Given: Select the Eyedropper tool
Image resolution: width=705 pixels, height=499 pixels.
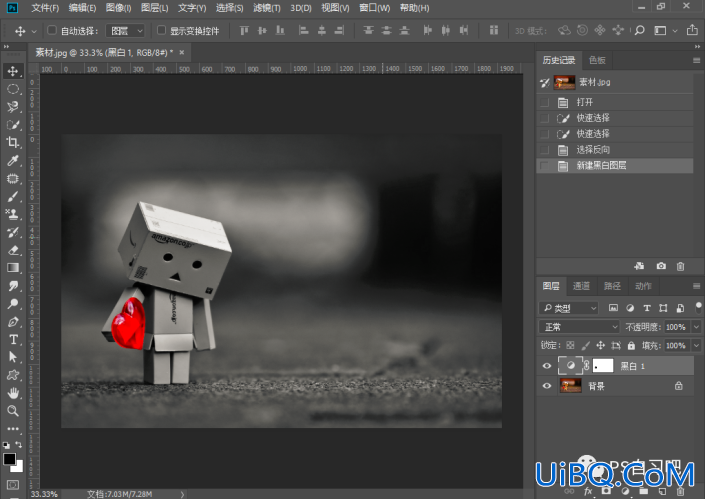Looking at the screenshot, I should tap(13, 160).
